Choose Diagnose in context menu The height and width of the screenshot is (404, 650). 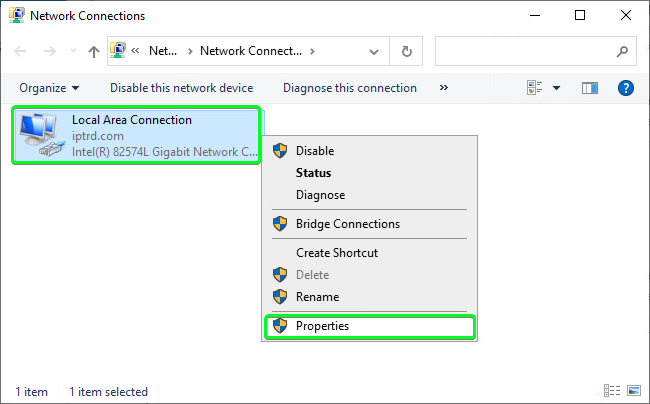click(x=369, y=195)
